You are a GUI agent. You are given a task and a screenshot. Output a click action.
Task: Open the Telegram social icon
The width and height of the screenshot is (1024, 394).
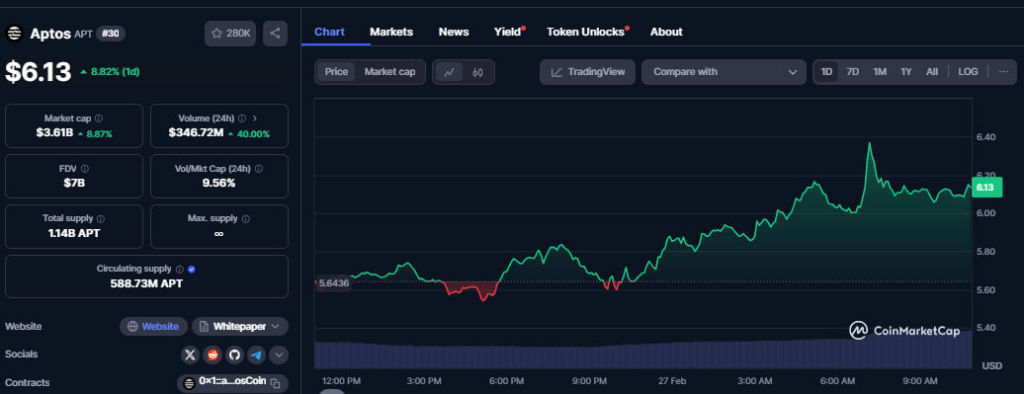(256, 355)
